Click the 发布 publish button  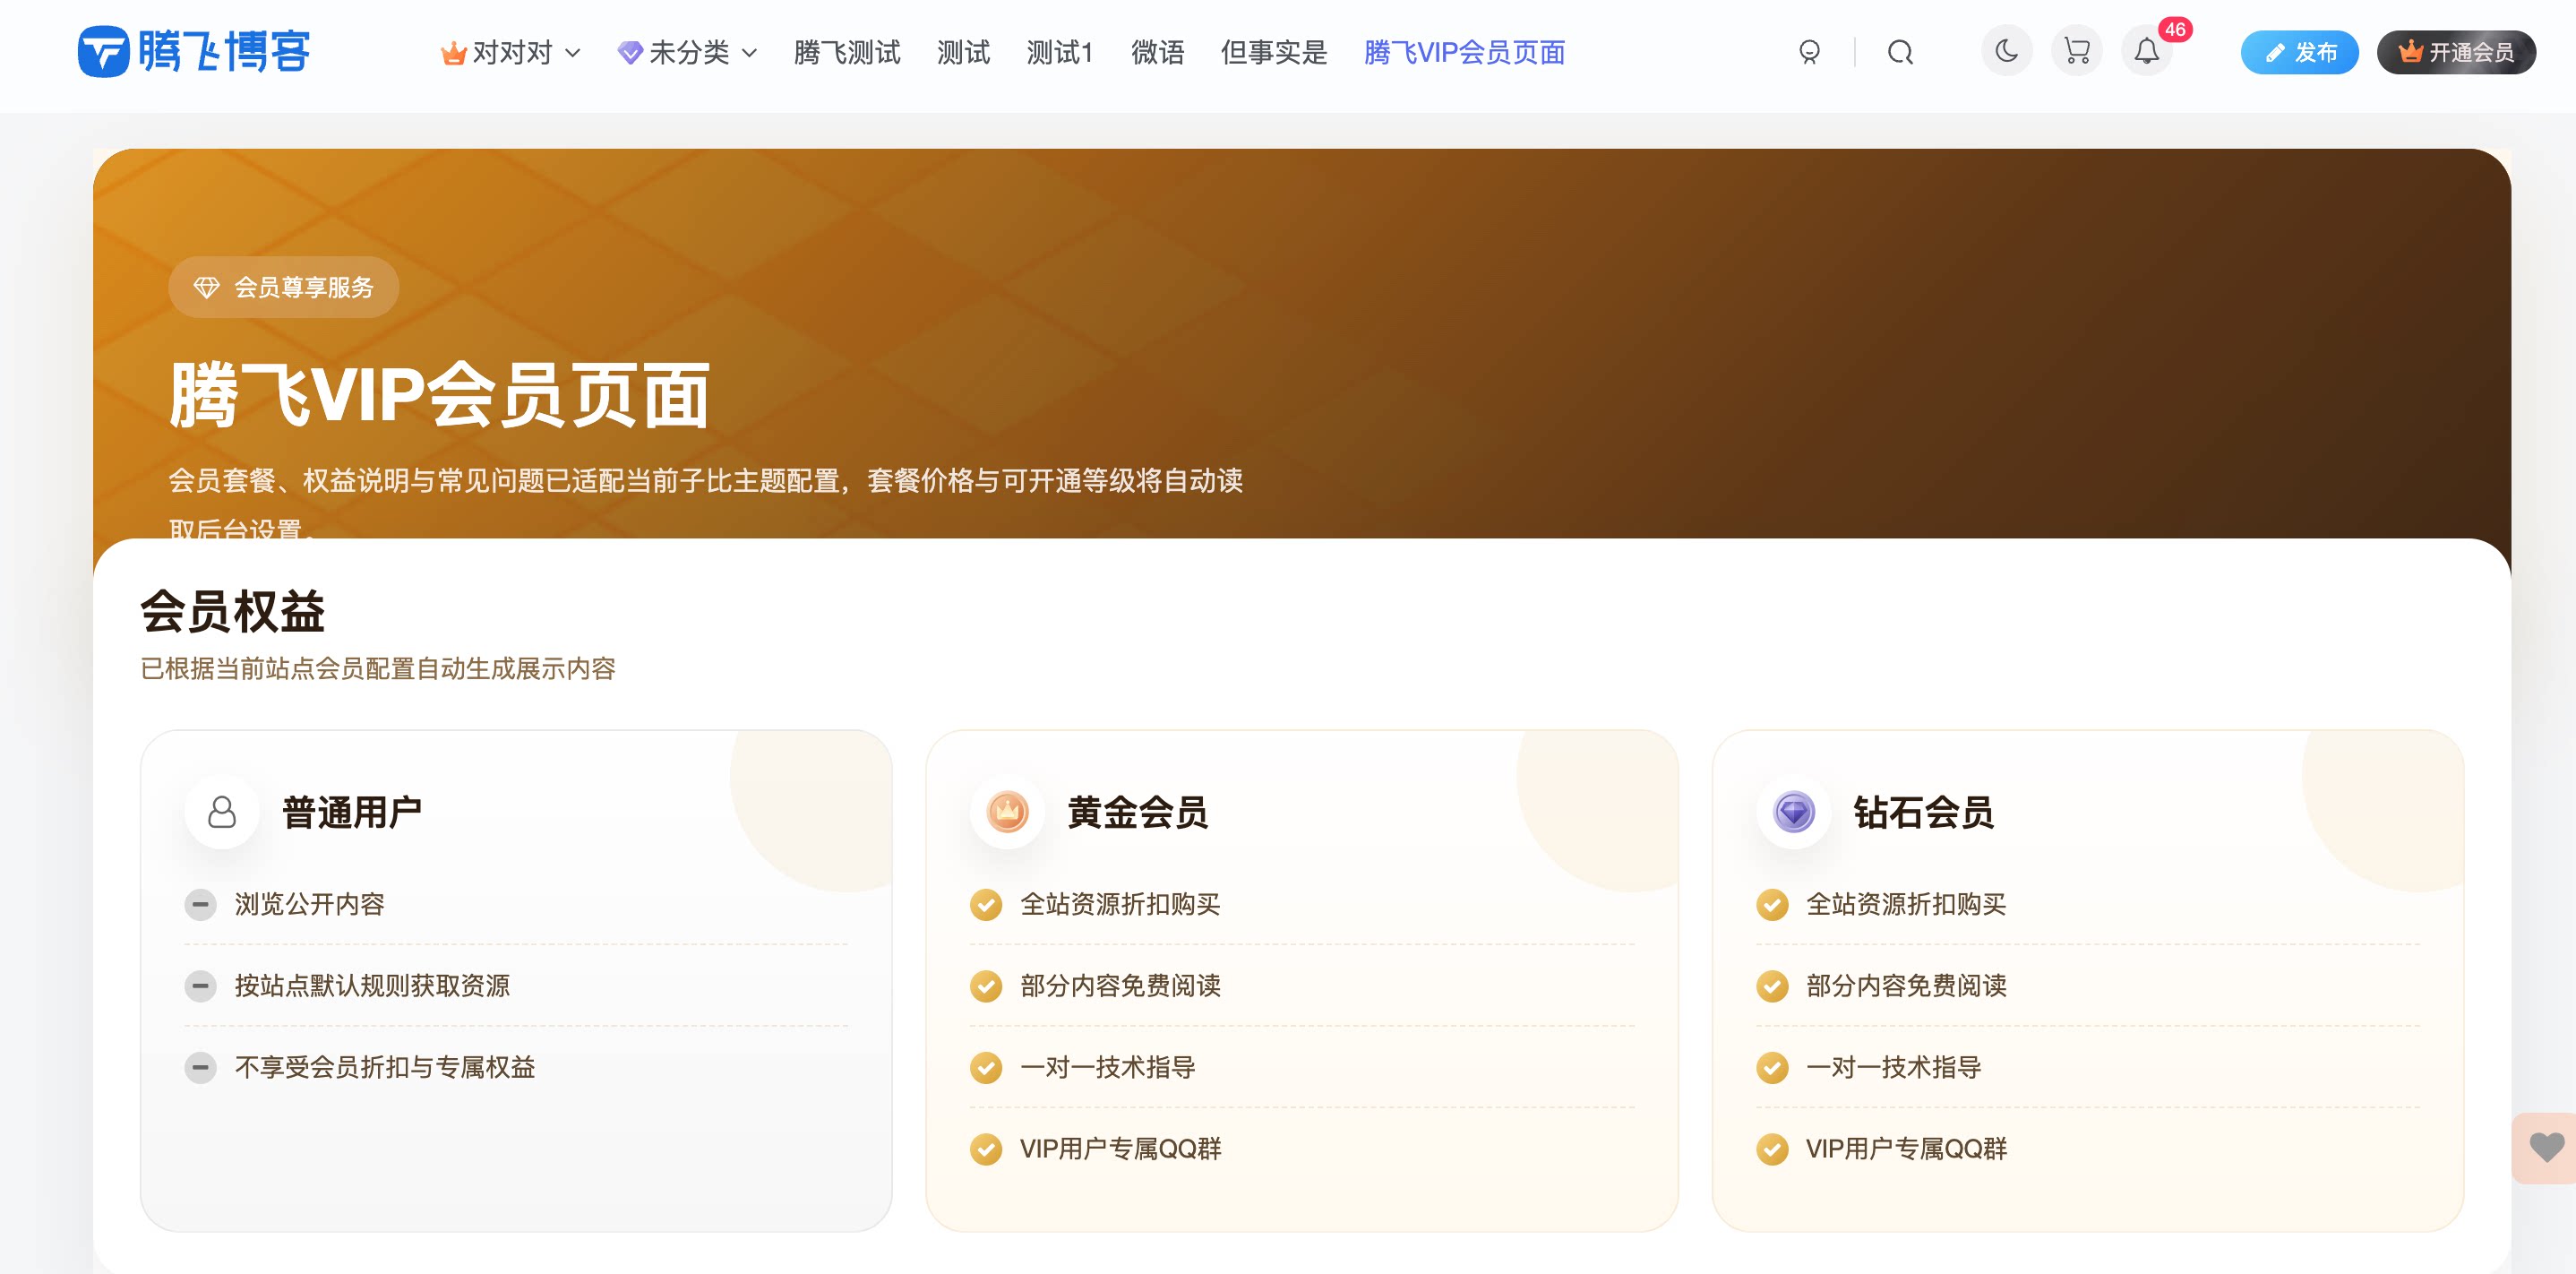coord(2300,53)
